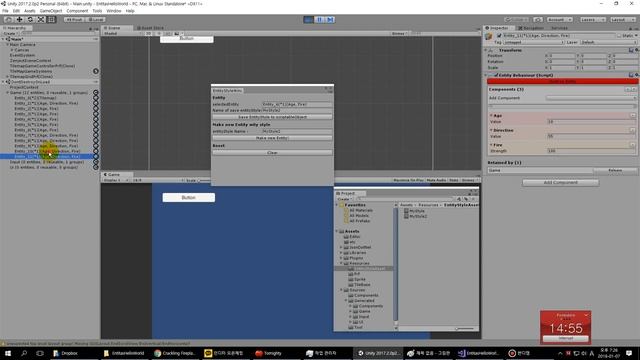Open the Tag dropdown in Inspector

pyautogui.click(x=533, y=42)
